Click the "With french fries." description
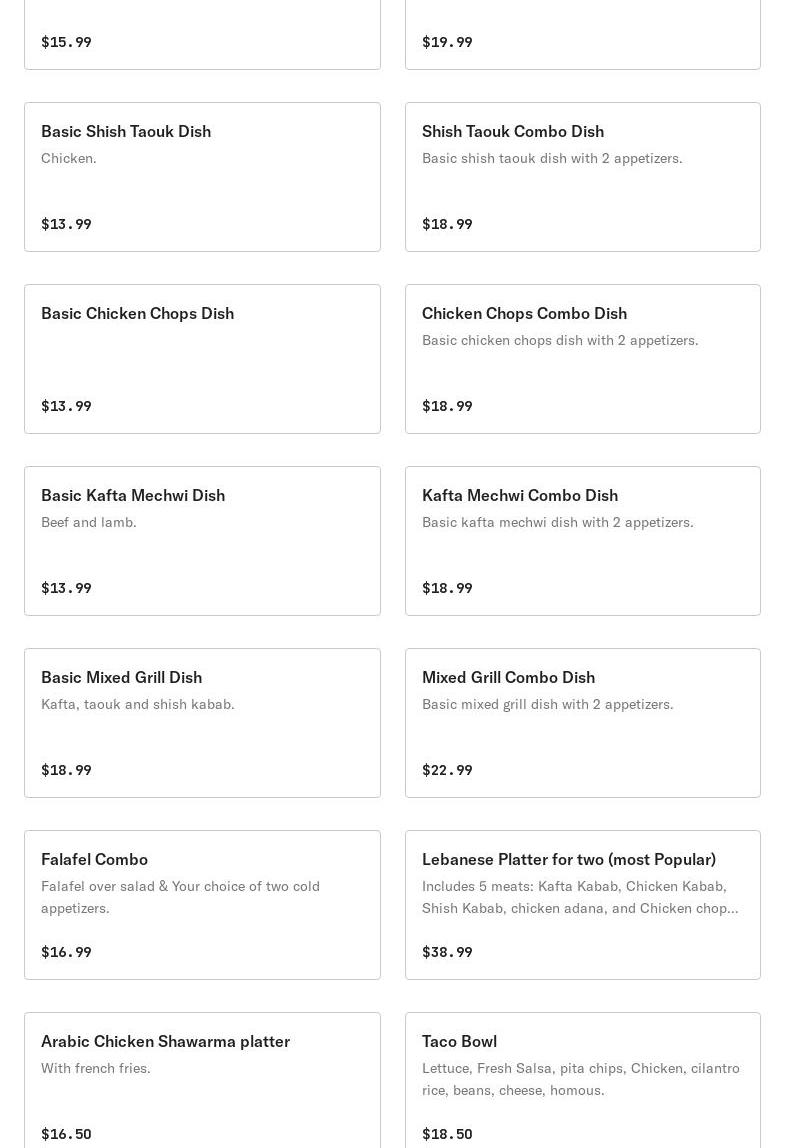The height and width of the screenshot is (1148, 785). pos(96,1068)
